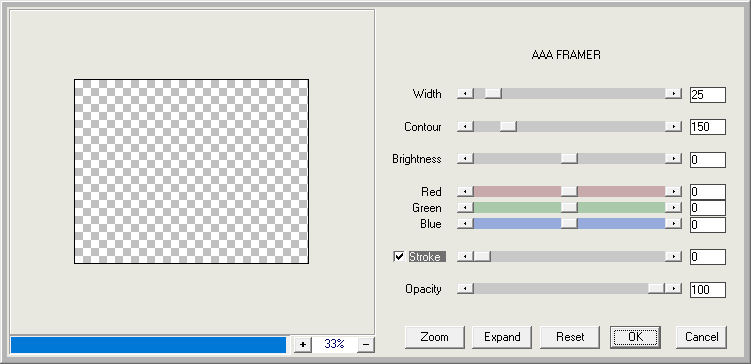
Task: Click the Red value input field
Action: (708, 192)
